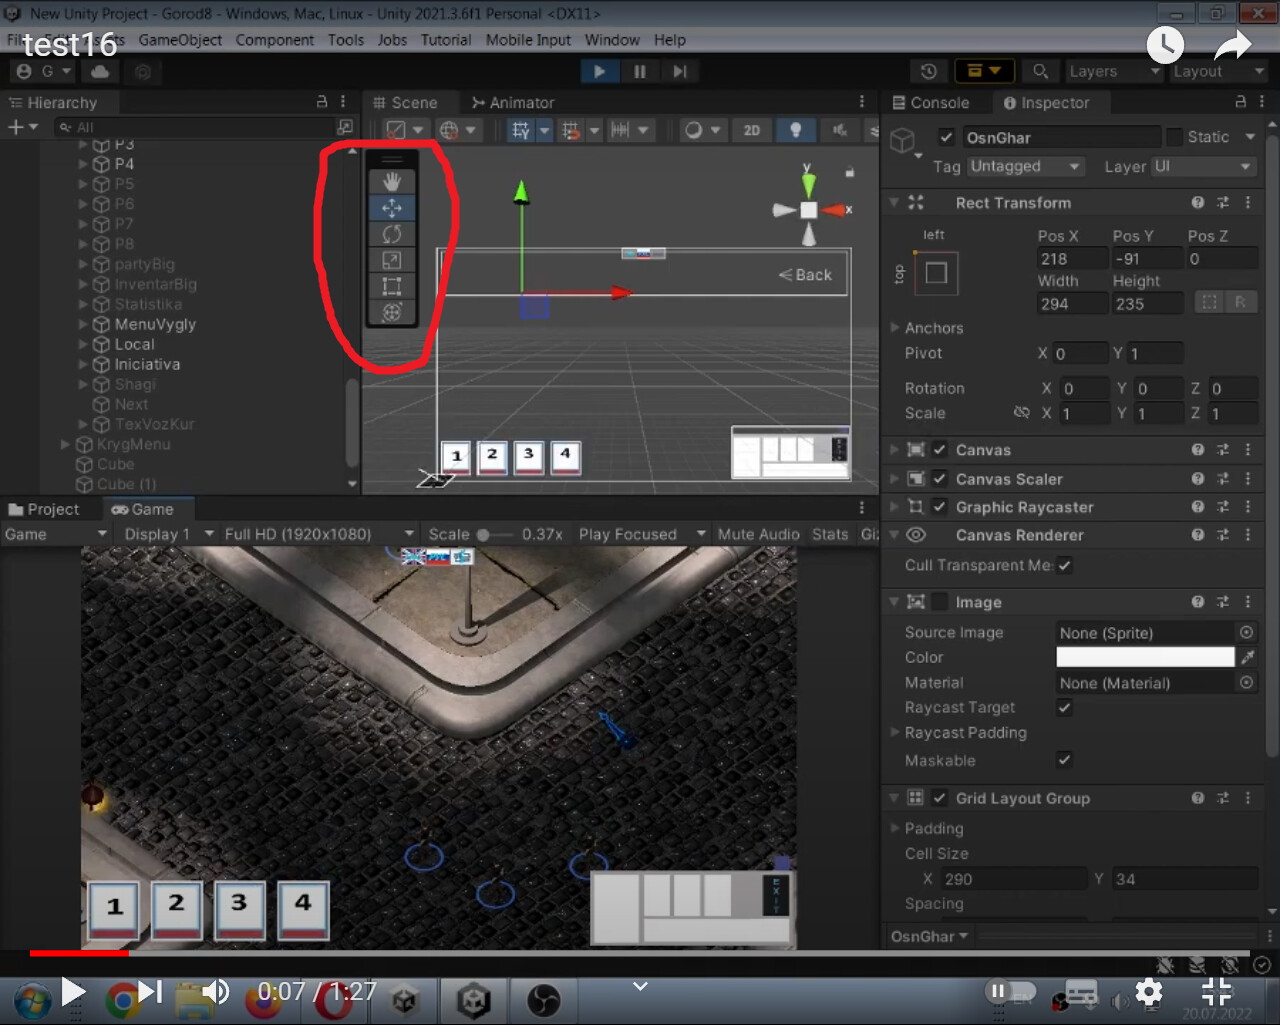The height and width of the screenshot is (1025, 1280).
Task: Disable the Graphic Raycaster checkbox
Action: (x=939, y=507)
